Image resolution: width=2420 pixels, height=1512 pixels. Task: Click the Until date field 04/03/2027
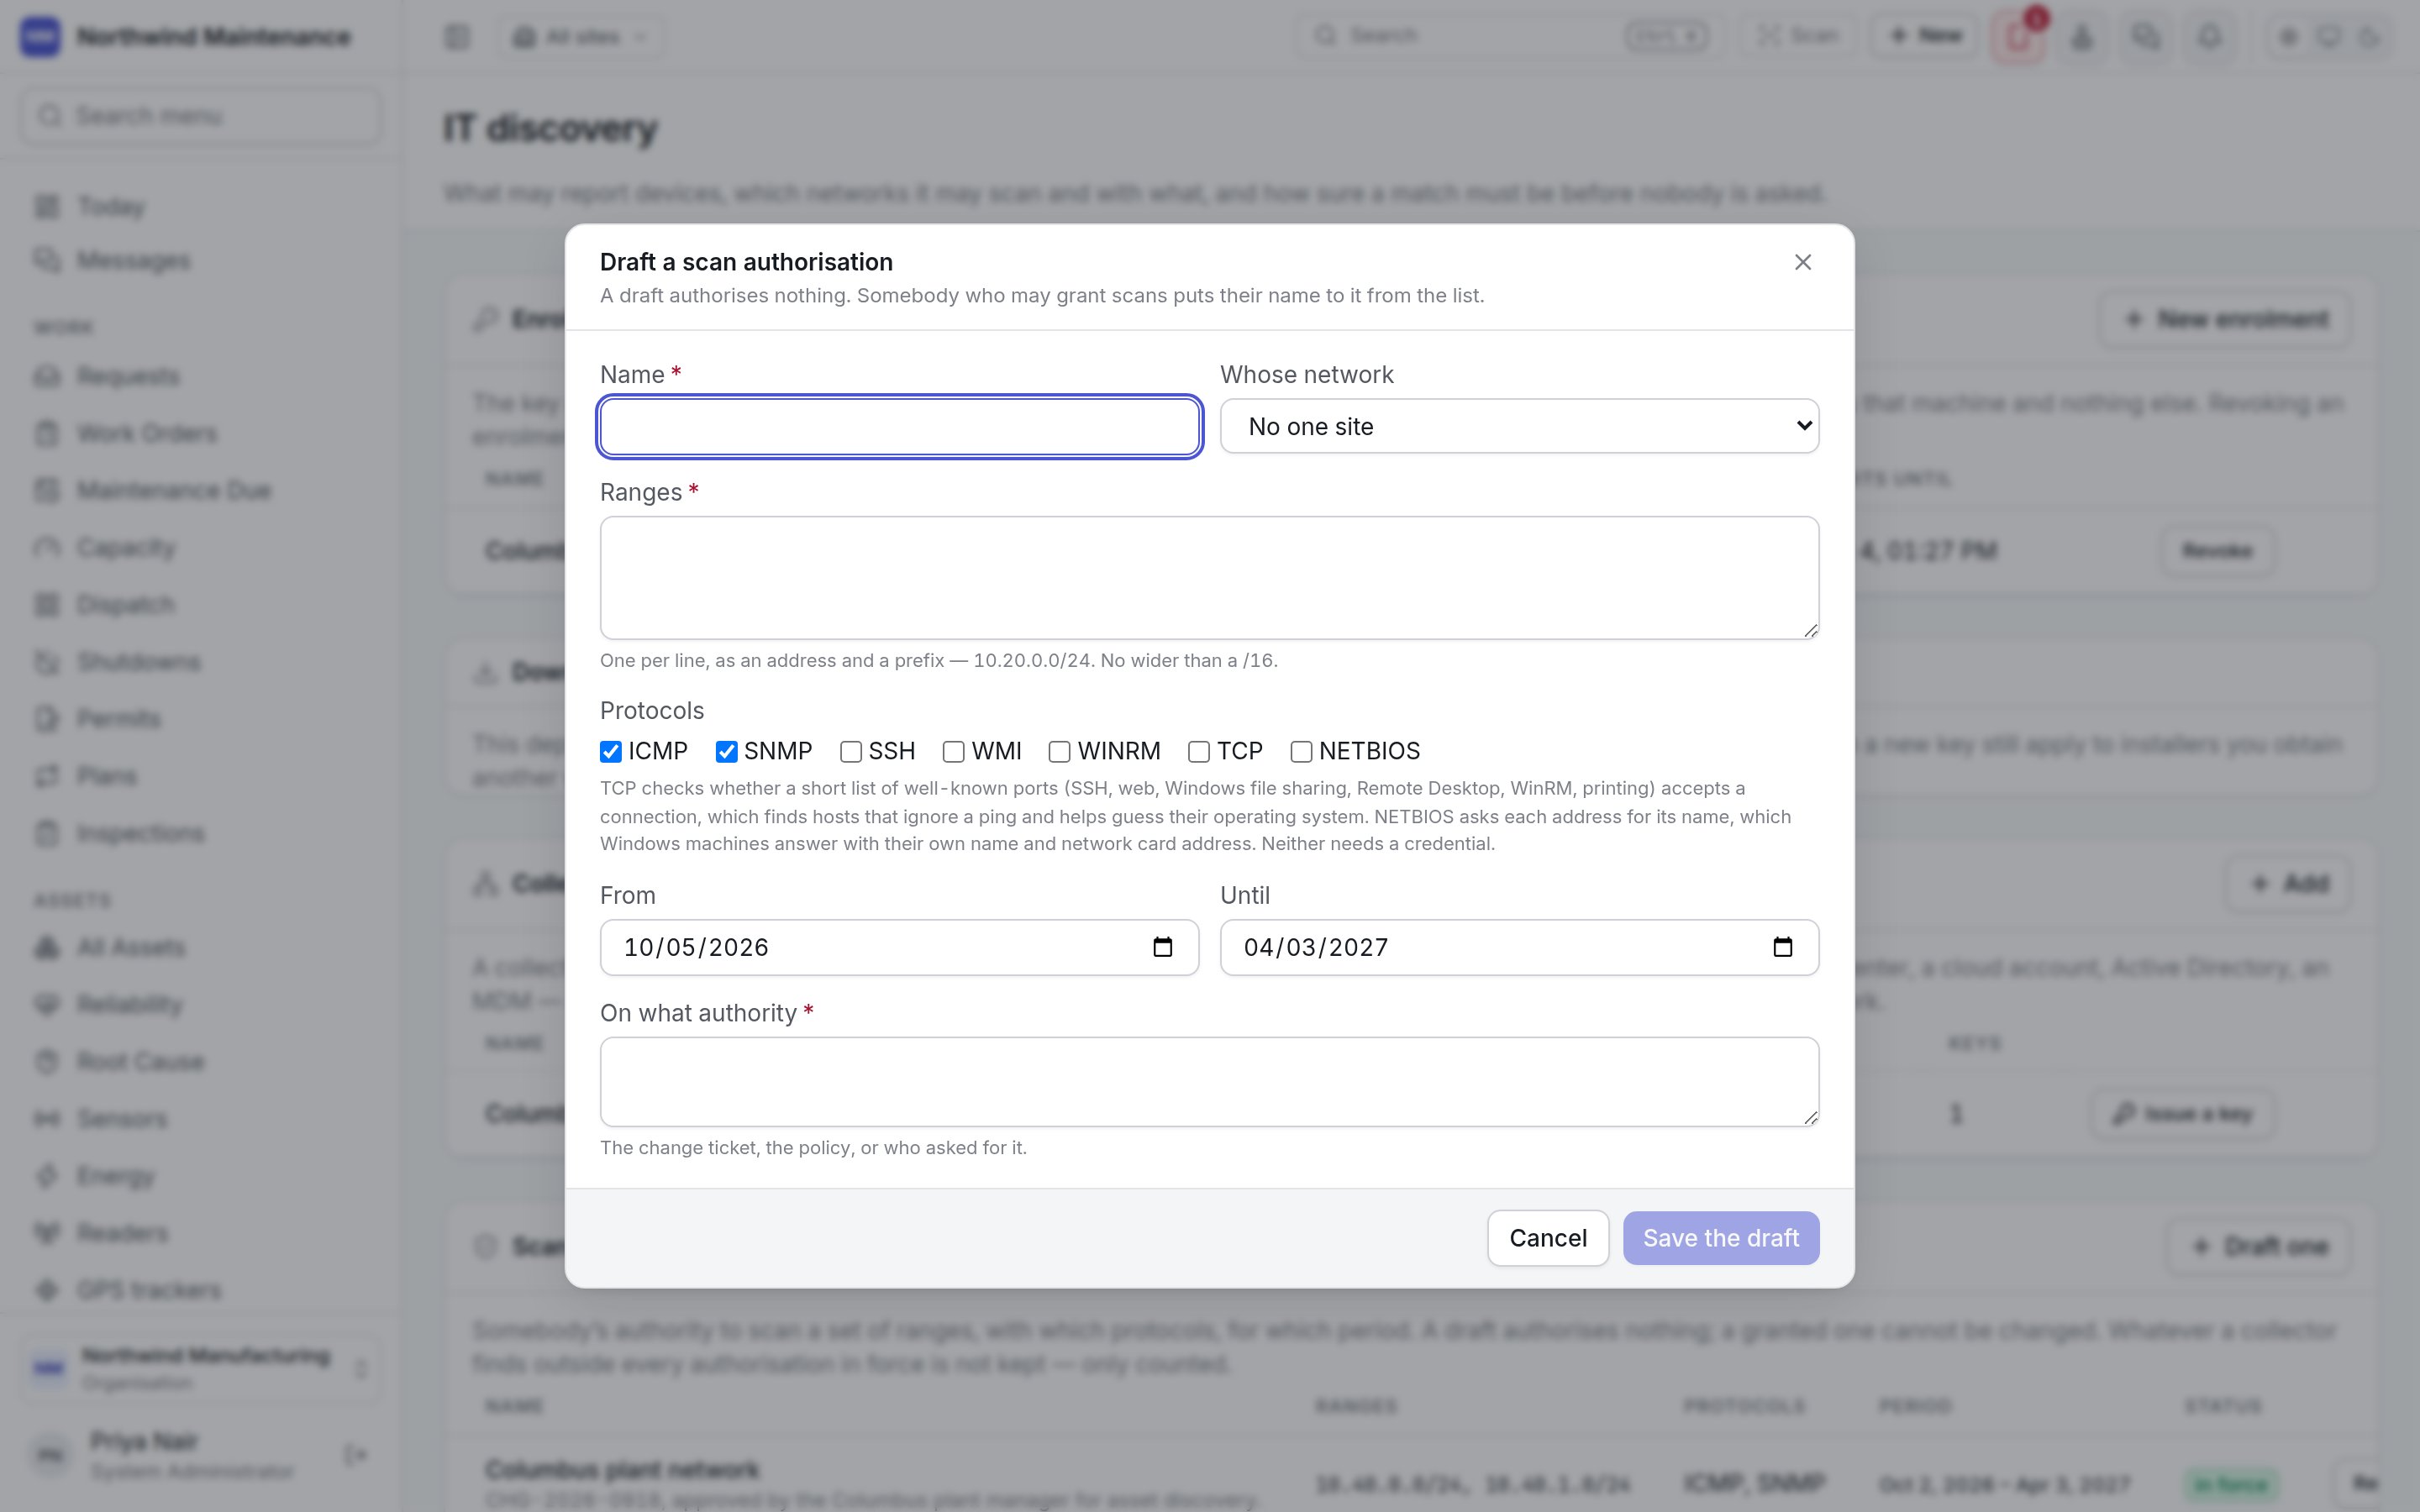(1519, 947)
